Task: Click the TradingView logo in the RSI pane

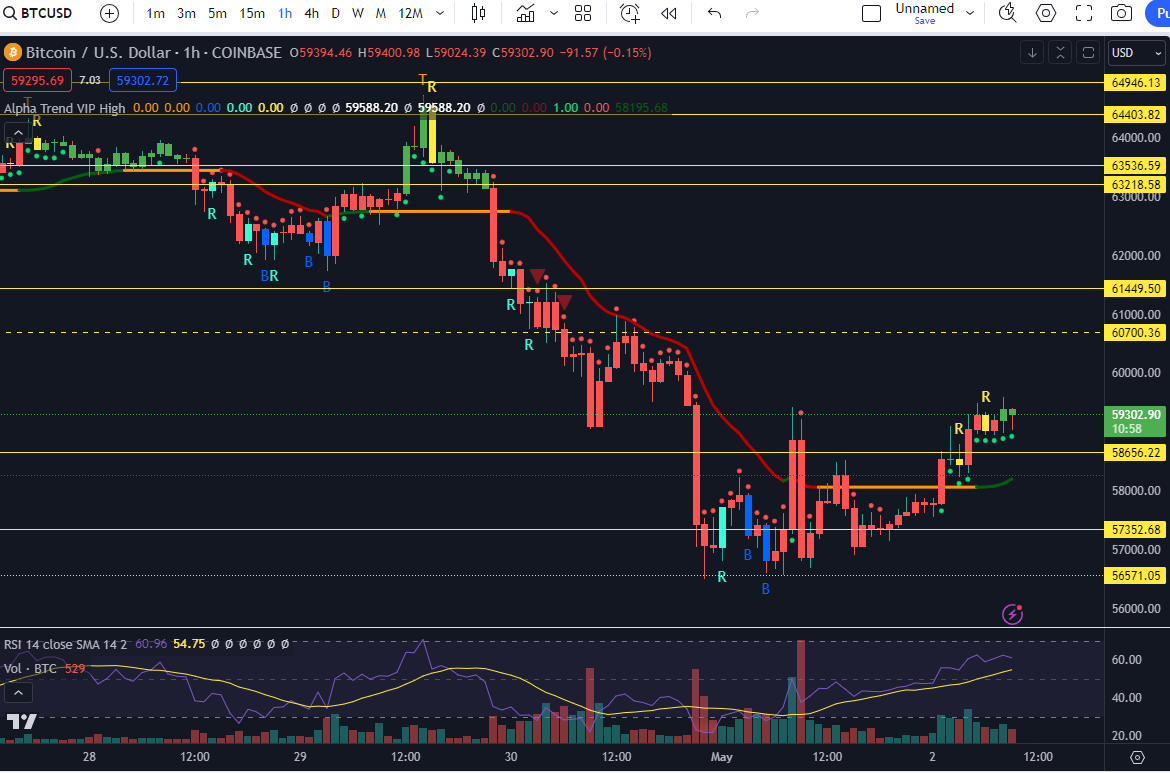Action: (22, 722)
